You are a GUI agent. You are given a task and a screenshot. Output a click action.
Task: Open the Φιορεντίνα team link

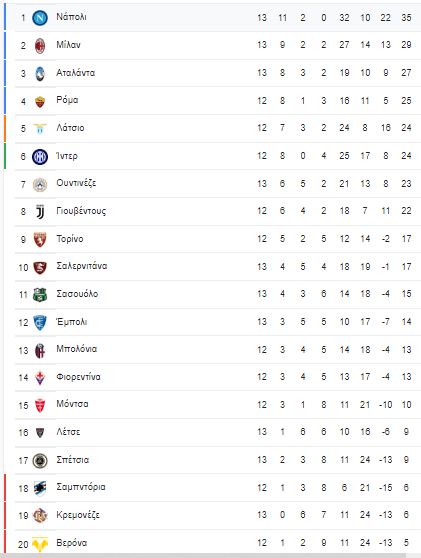coord(78,377)
